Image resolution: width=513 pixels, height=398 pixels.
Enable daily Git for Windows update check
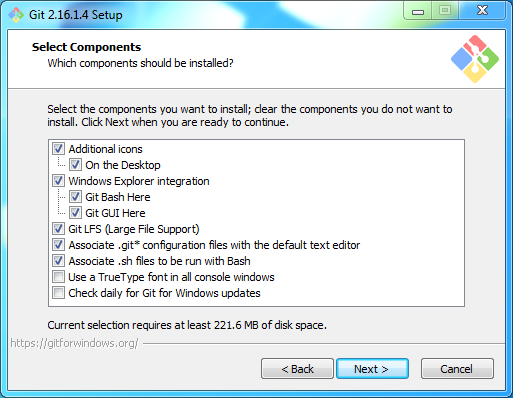tap(58, 293)
